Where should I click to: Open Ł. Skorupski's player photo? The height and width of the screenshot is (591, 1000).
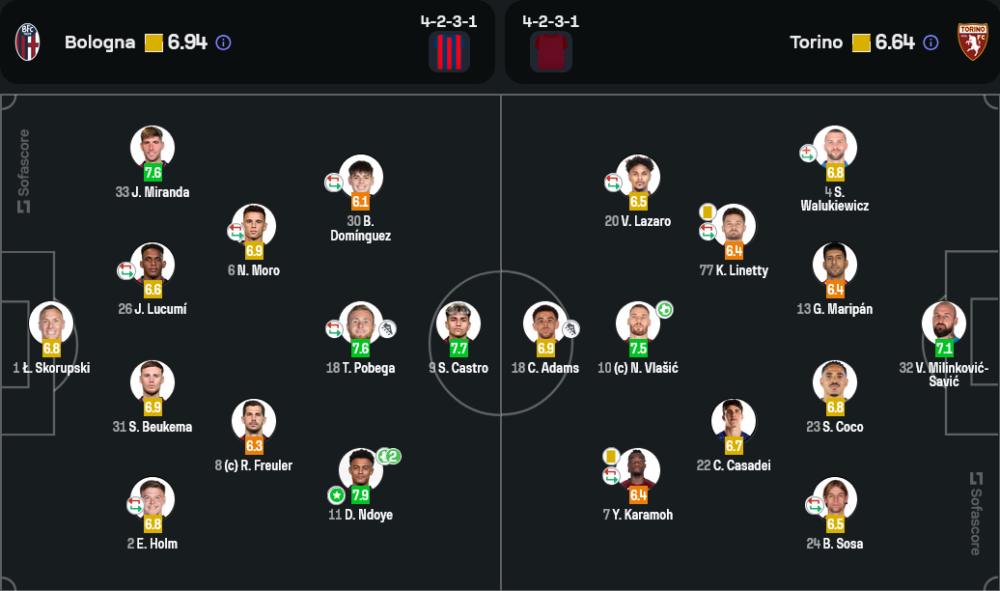(x=51, y=323)
